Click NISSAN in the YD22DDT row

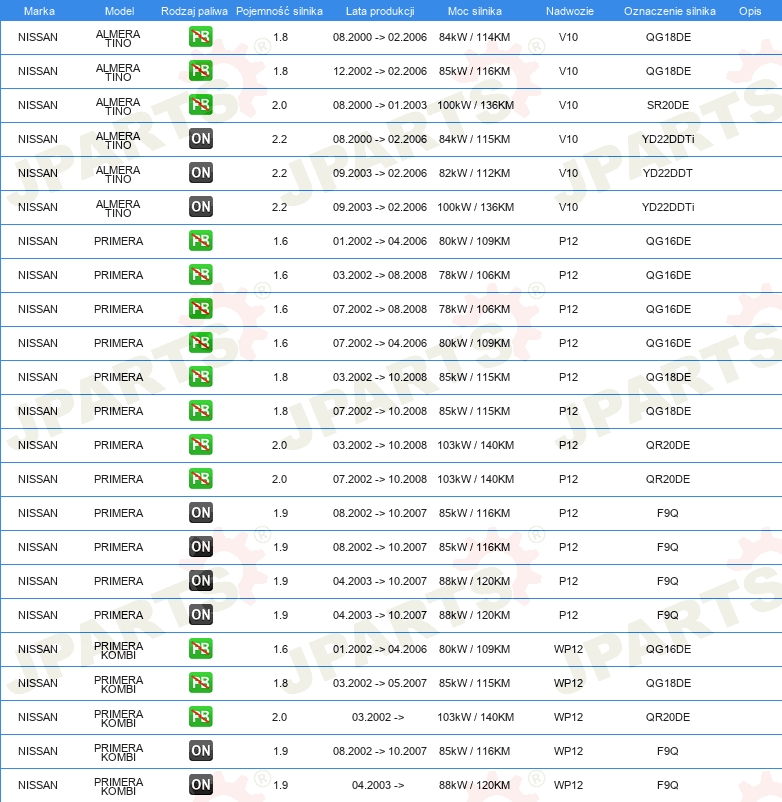pos(38,173)
